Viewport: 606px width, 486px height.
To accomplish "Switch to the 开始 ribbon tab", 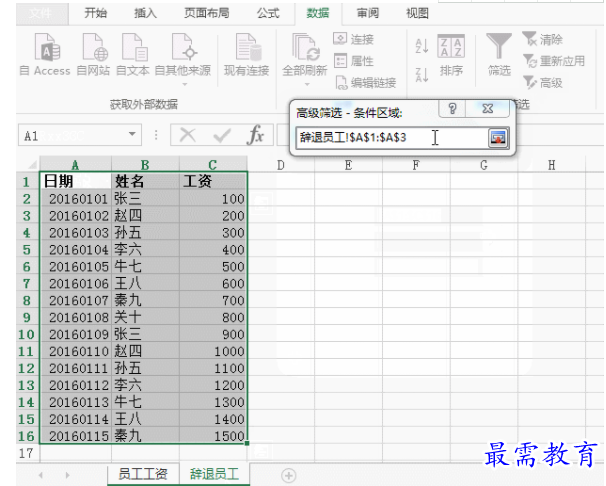I will point(95,13).
